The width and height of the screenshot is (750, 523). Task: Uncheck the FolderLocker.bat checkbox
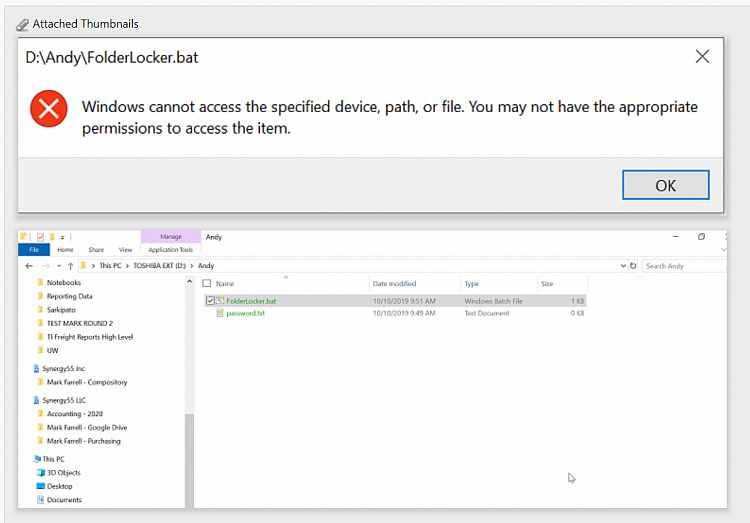coord(210,300)
